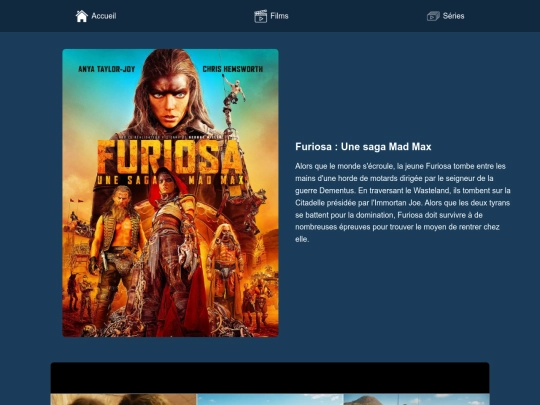Open the Séries navigation link
This screenshot has height=405, width=540.
[x=445, y=16]
